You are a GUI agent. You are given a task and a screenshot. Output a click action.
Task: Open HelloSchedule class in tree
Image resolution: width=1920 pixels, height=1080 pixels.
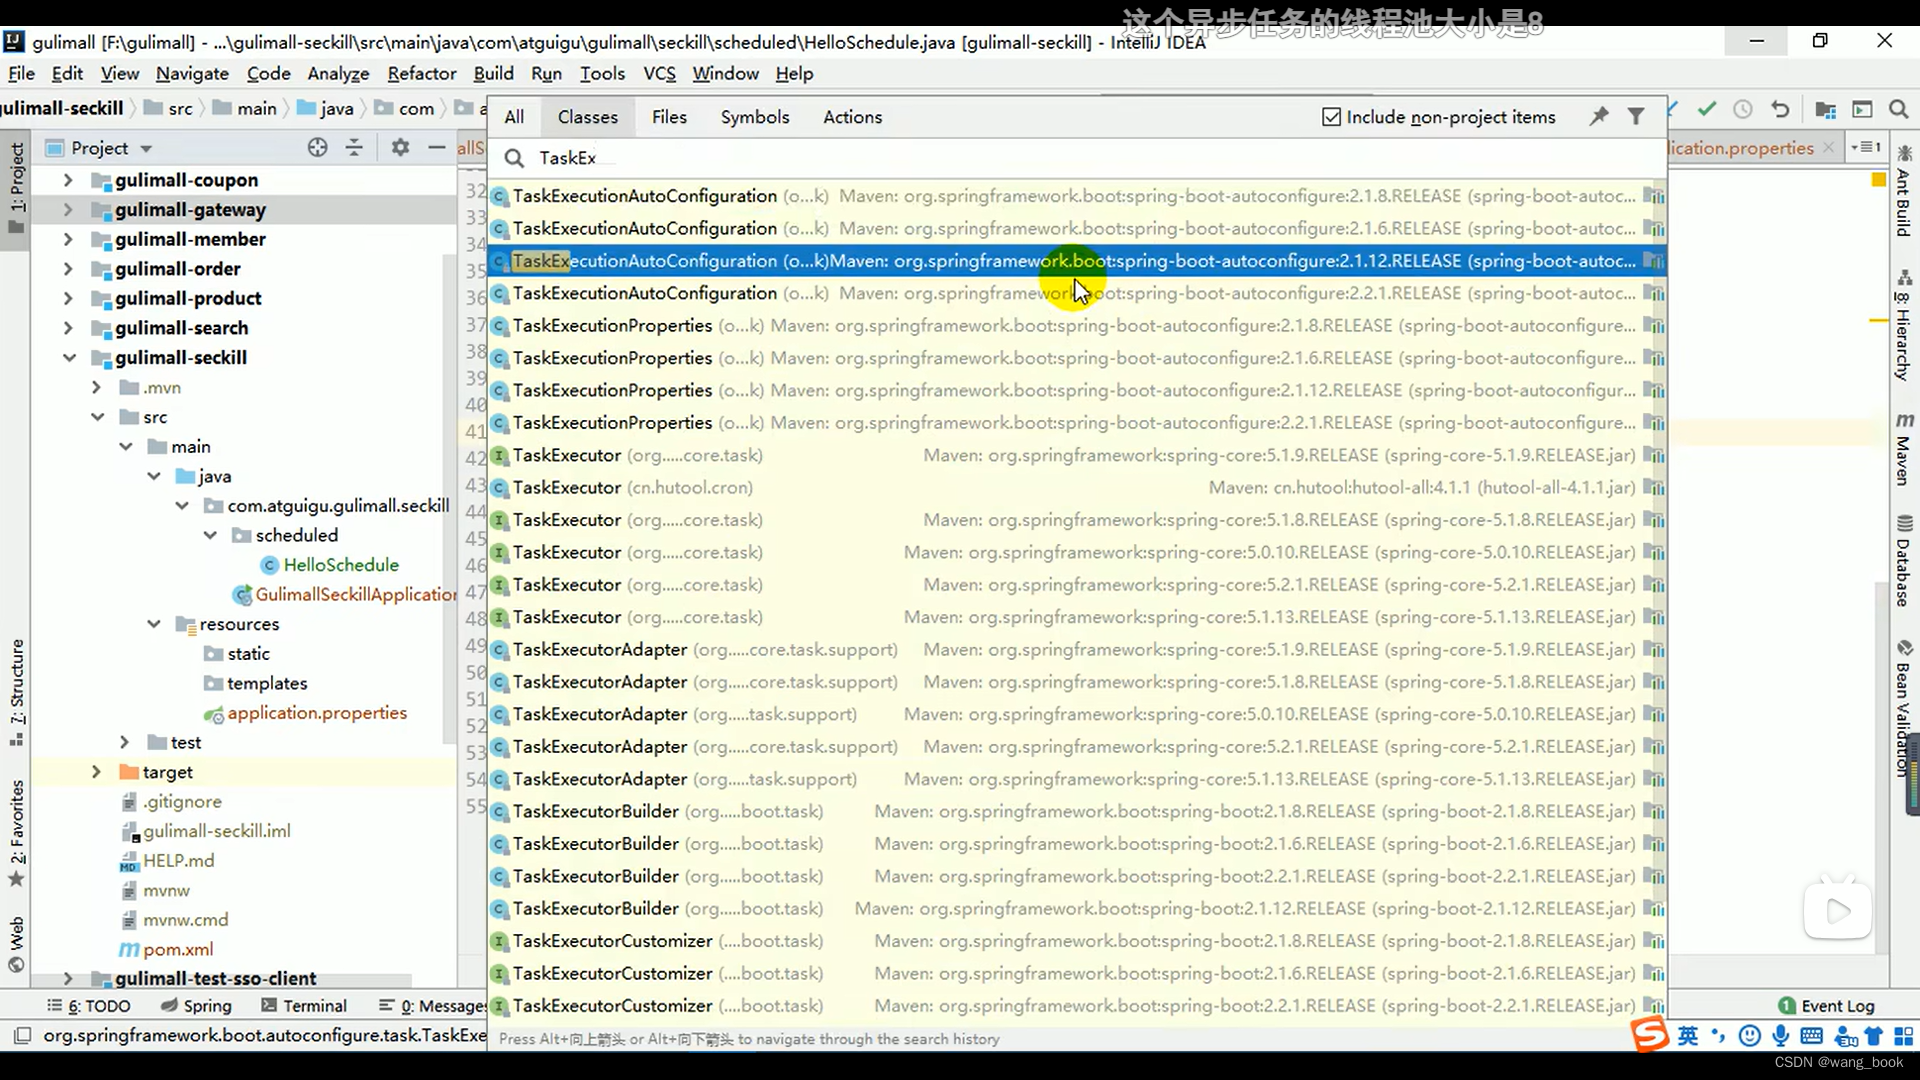(340, 565)
